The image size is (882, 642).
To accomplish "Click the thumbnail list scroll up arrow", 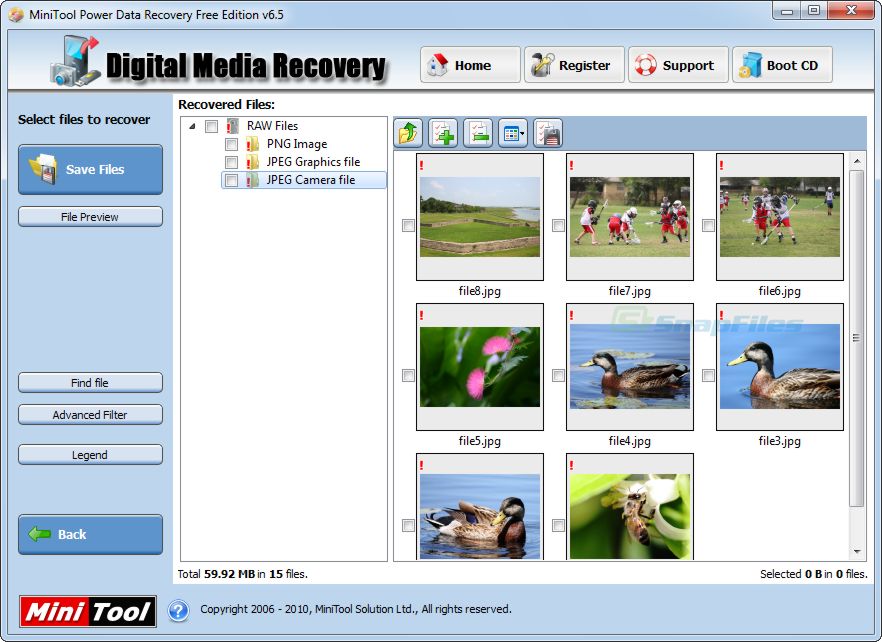I will click(x=857, y=161).
